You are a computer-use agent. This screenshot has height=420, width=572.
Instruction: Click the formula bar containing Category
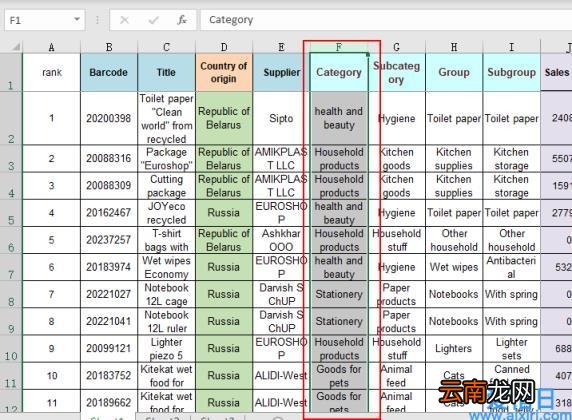pyautogui.click(x=386, y=20)
